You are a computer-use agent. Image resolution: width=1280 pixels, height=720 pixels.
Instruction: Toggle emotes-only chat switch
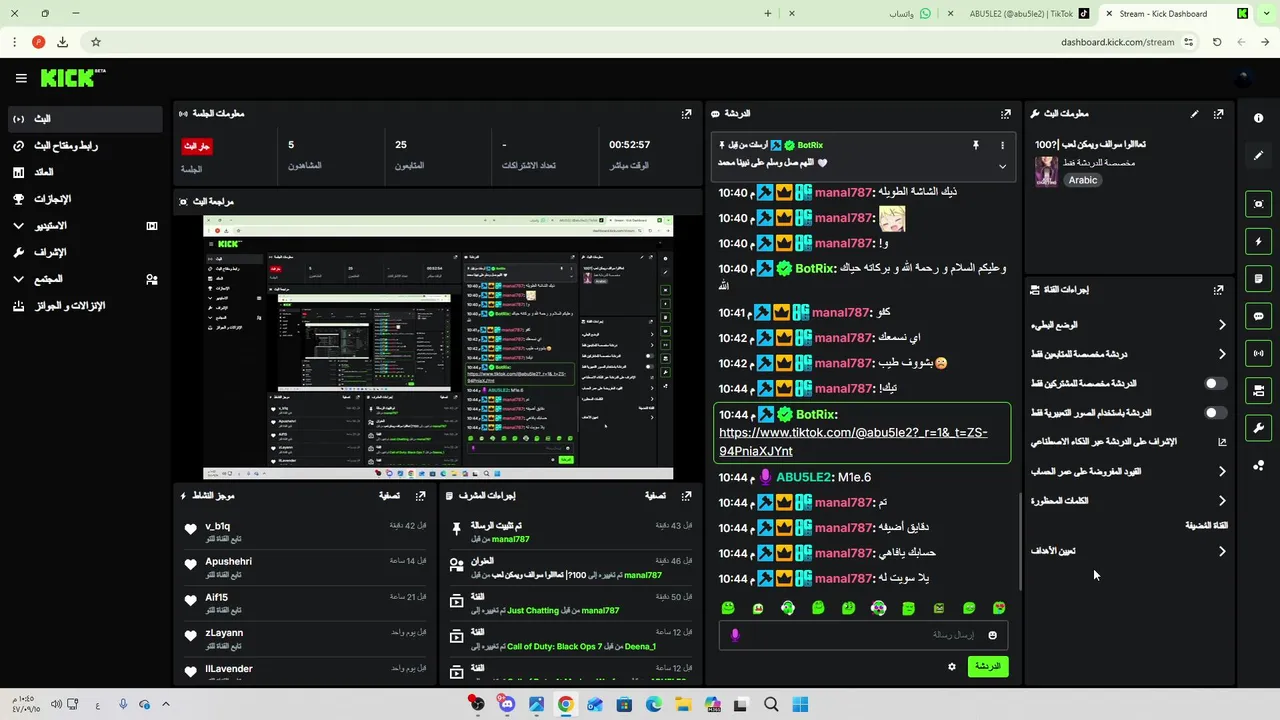pos(1215,413)
